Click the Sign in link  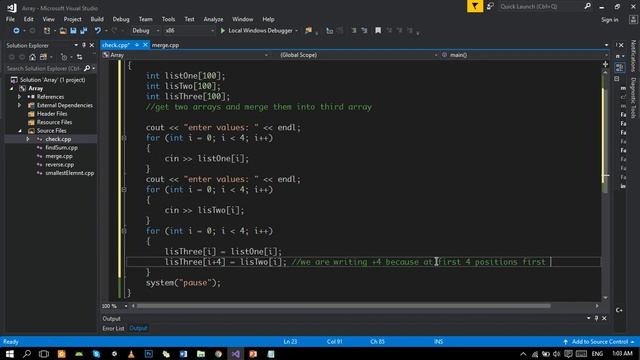pyautogui.click(x=609, y=20)
